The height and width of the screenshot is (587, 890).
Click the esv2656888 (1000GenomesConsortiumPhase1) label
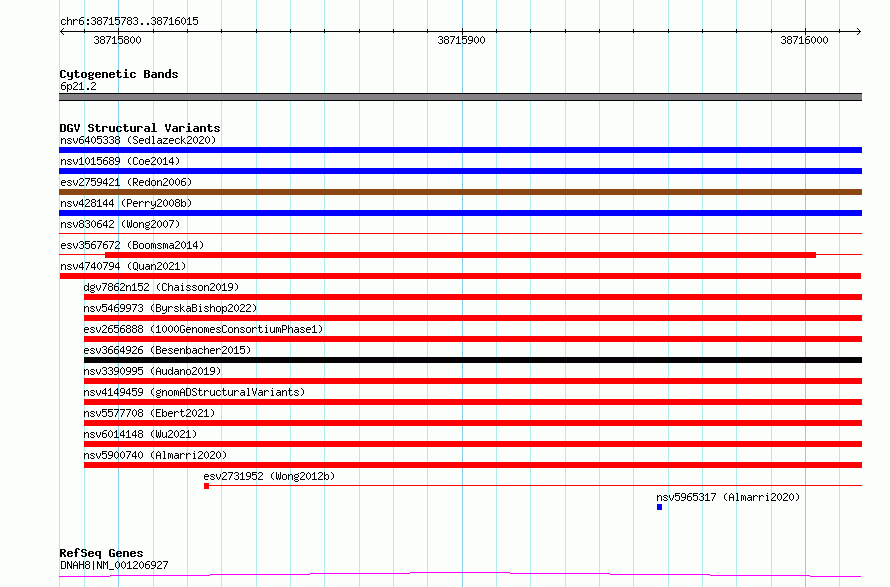(x=203, y=329)
